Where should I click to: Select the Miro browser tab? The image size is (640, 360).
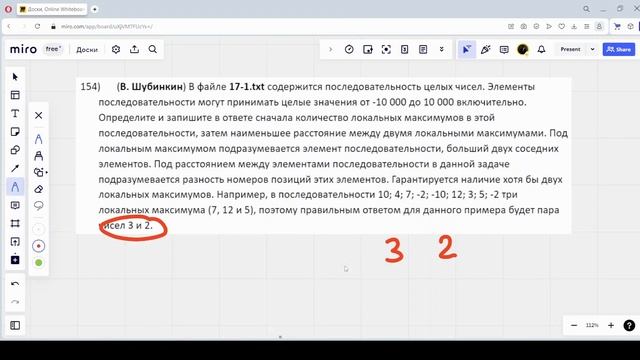[52, 9]
